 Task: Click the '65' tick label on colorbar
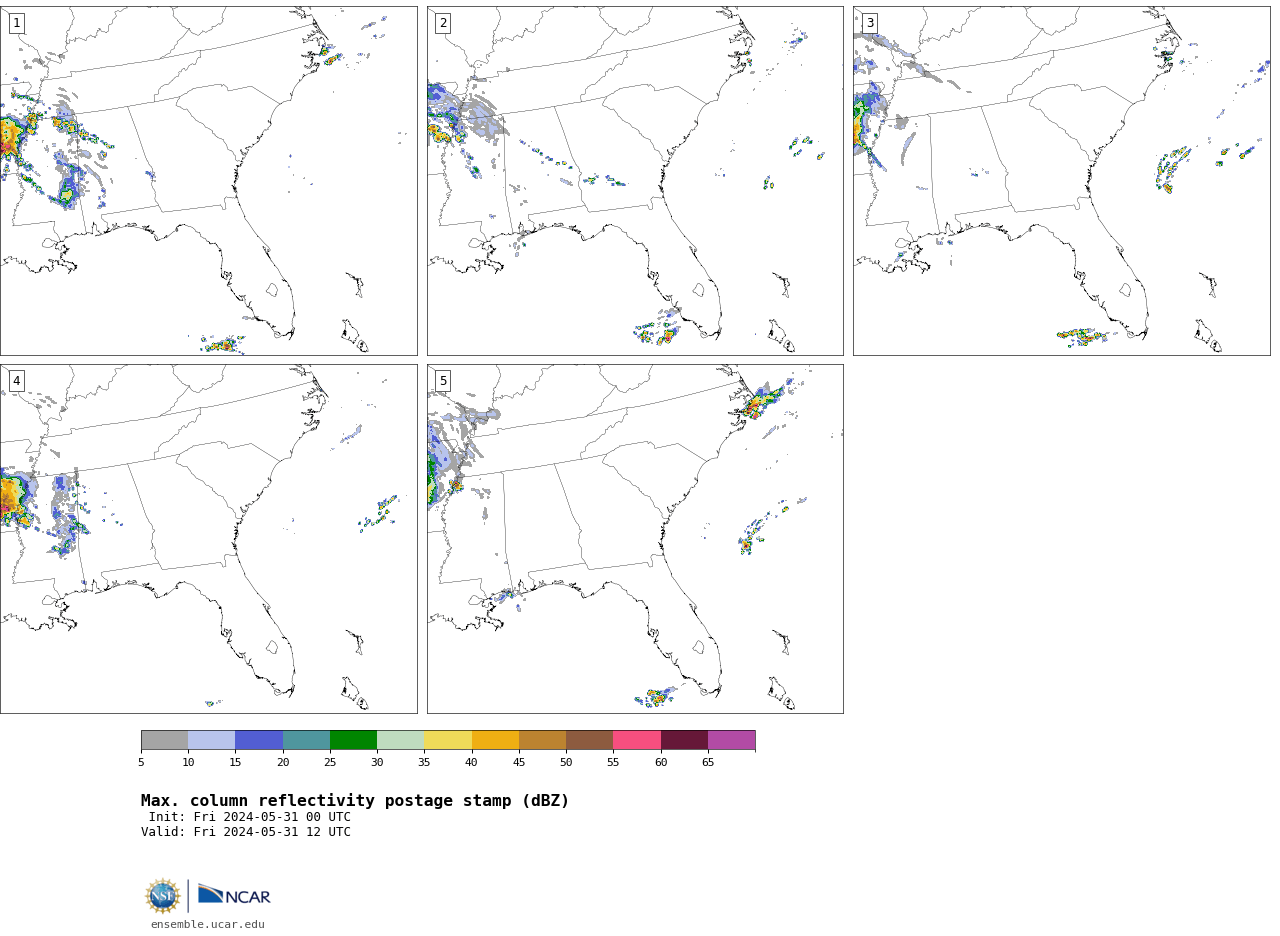click(x=708, y=763)
